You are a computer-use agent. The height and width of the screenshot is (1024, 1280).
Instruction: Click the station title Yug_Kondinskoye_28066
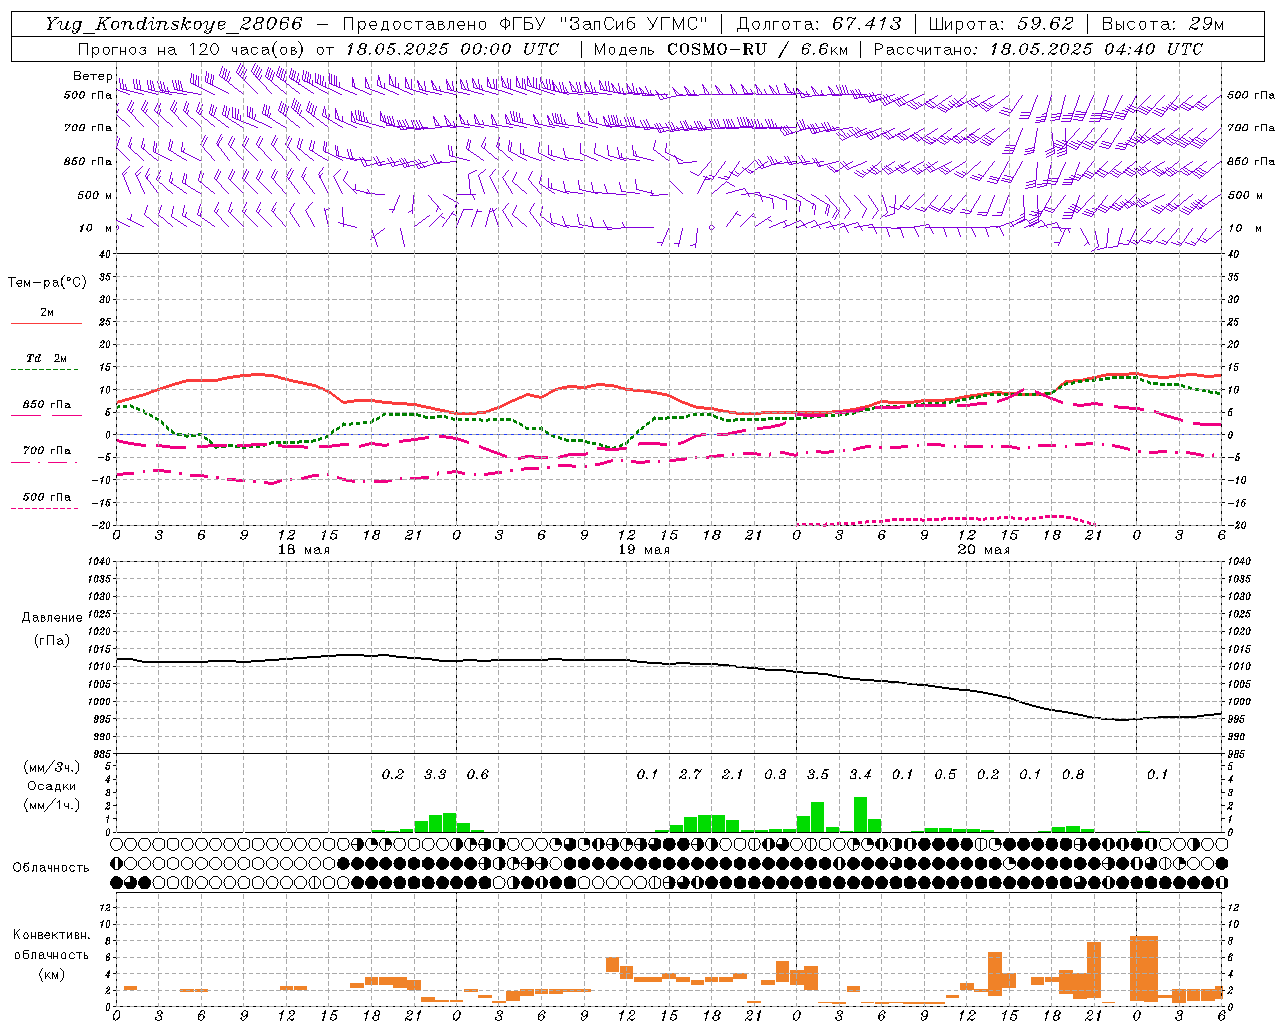pos(173,24)
